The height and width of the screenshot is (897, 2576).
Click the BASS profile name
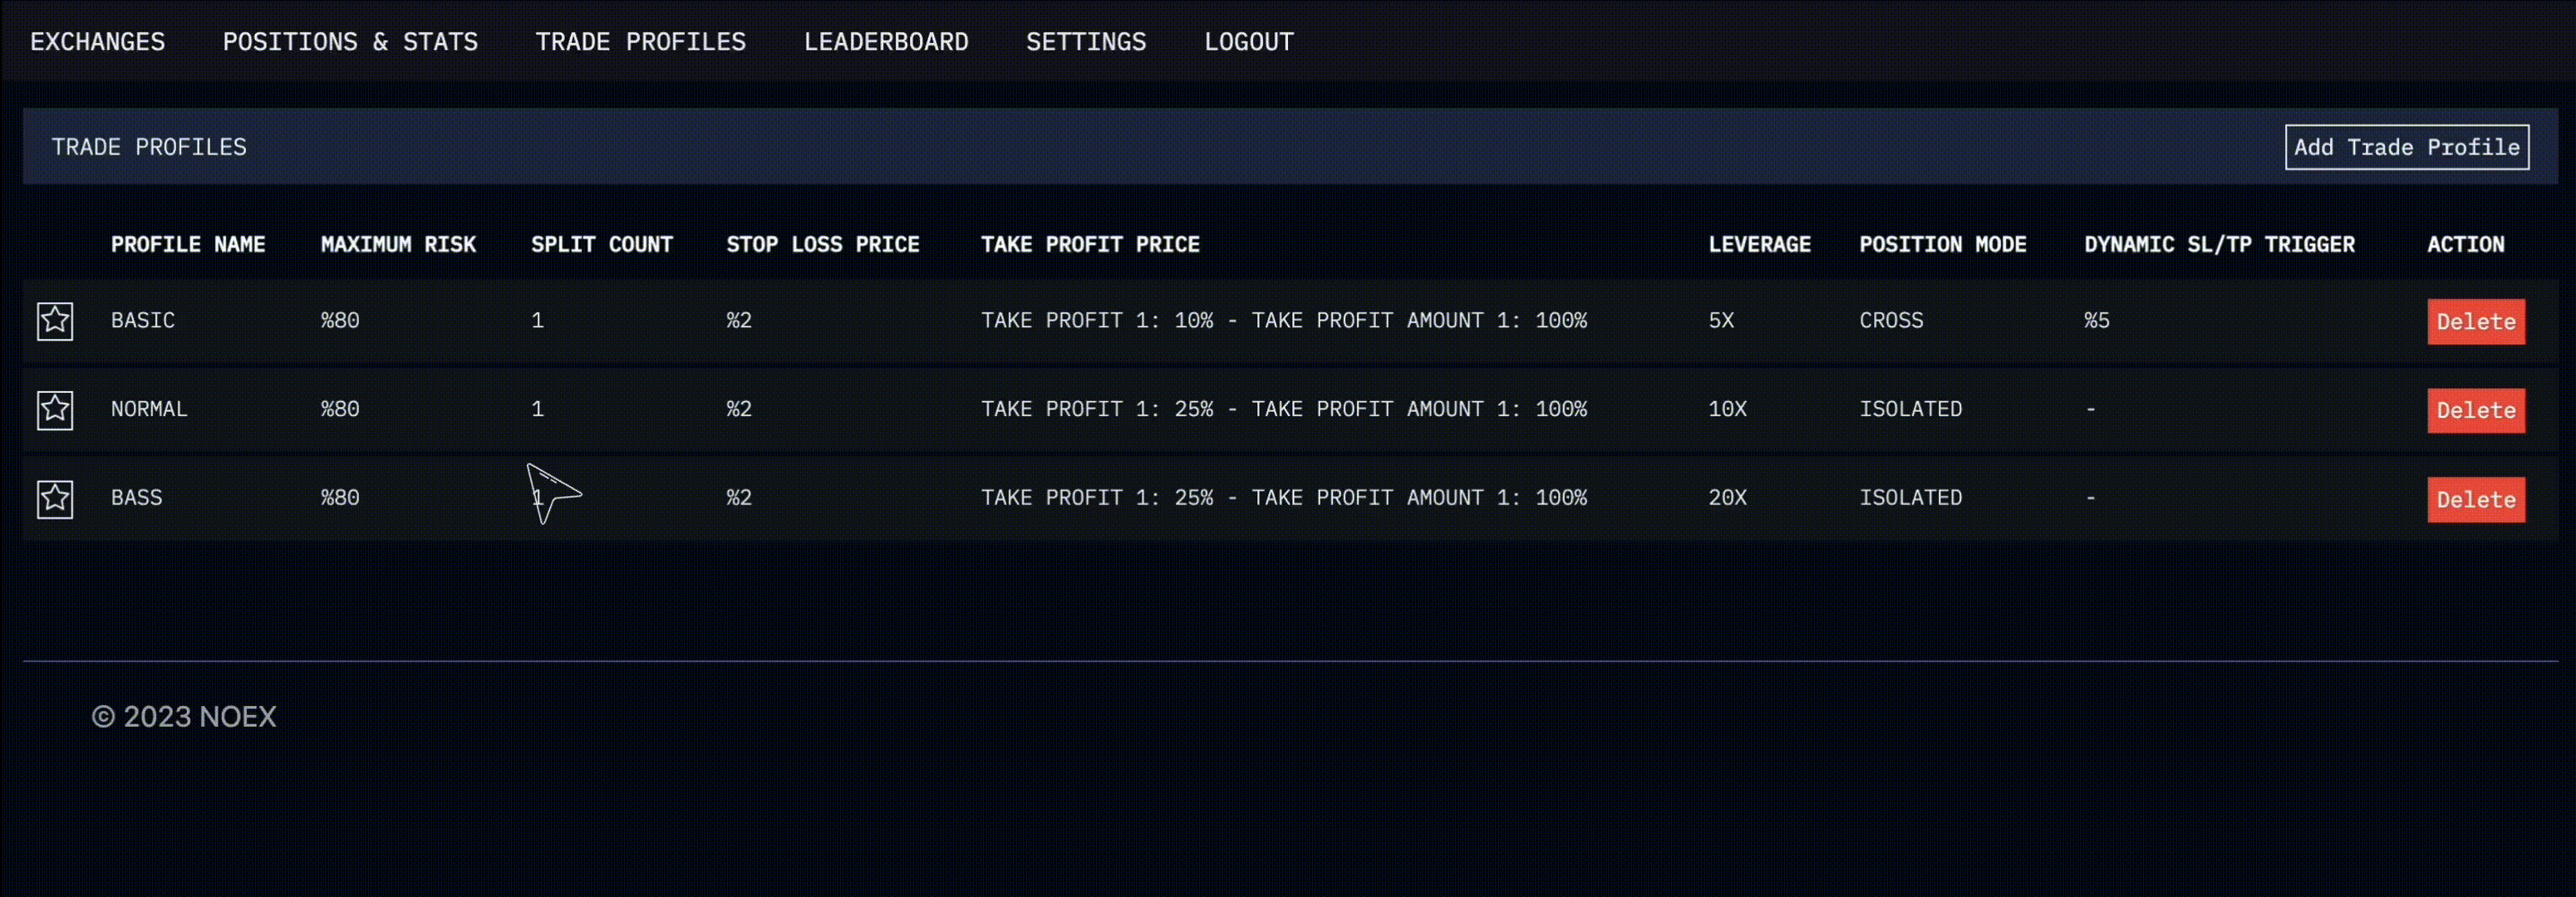pyautogui.click(x=136, y=498)
